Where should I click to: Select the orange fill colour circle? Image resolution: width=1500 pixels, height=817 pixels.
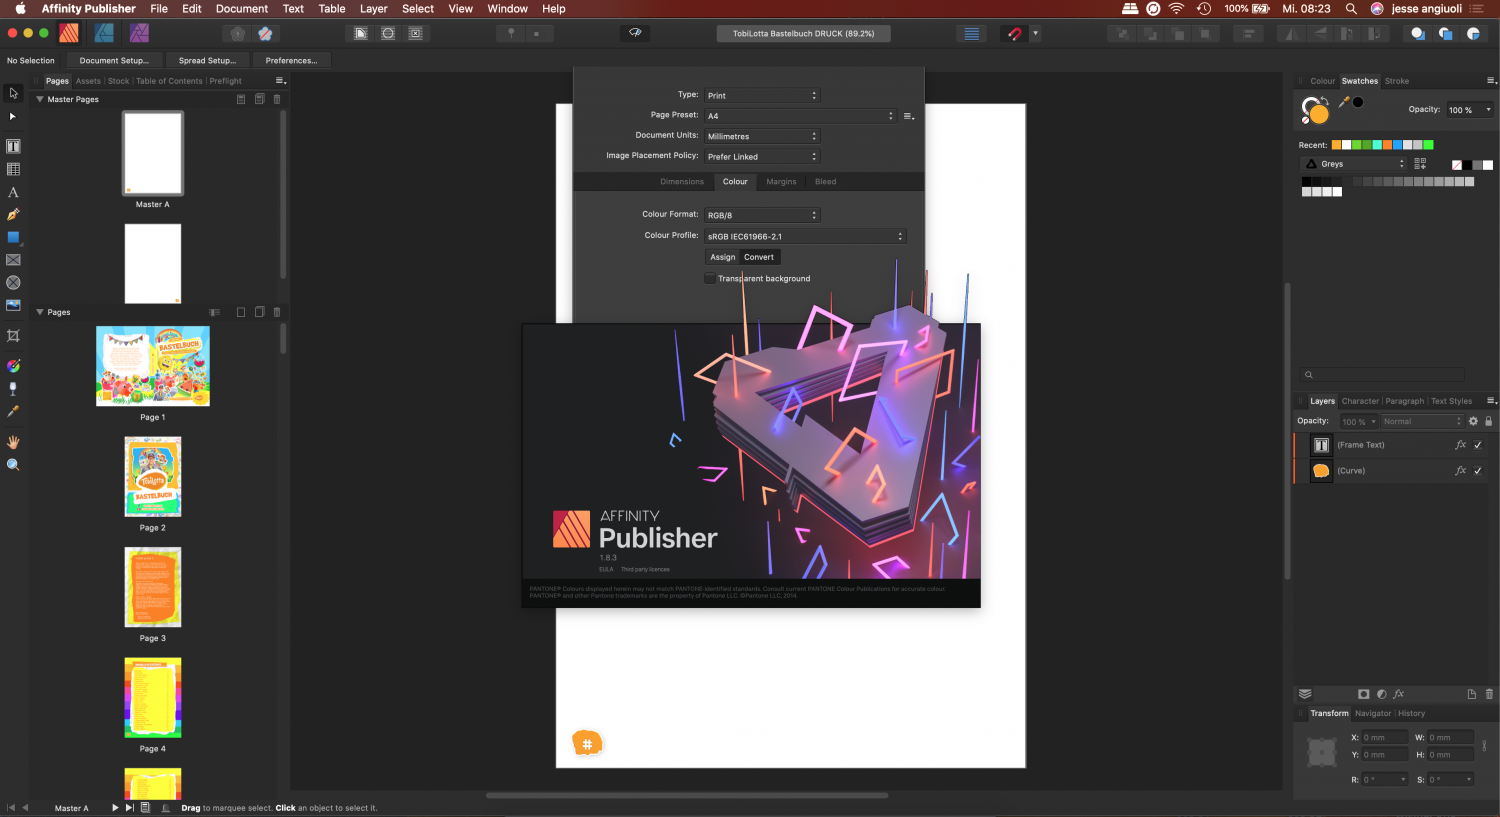[1319, 113]
